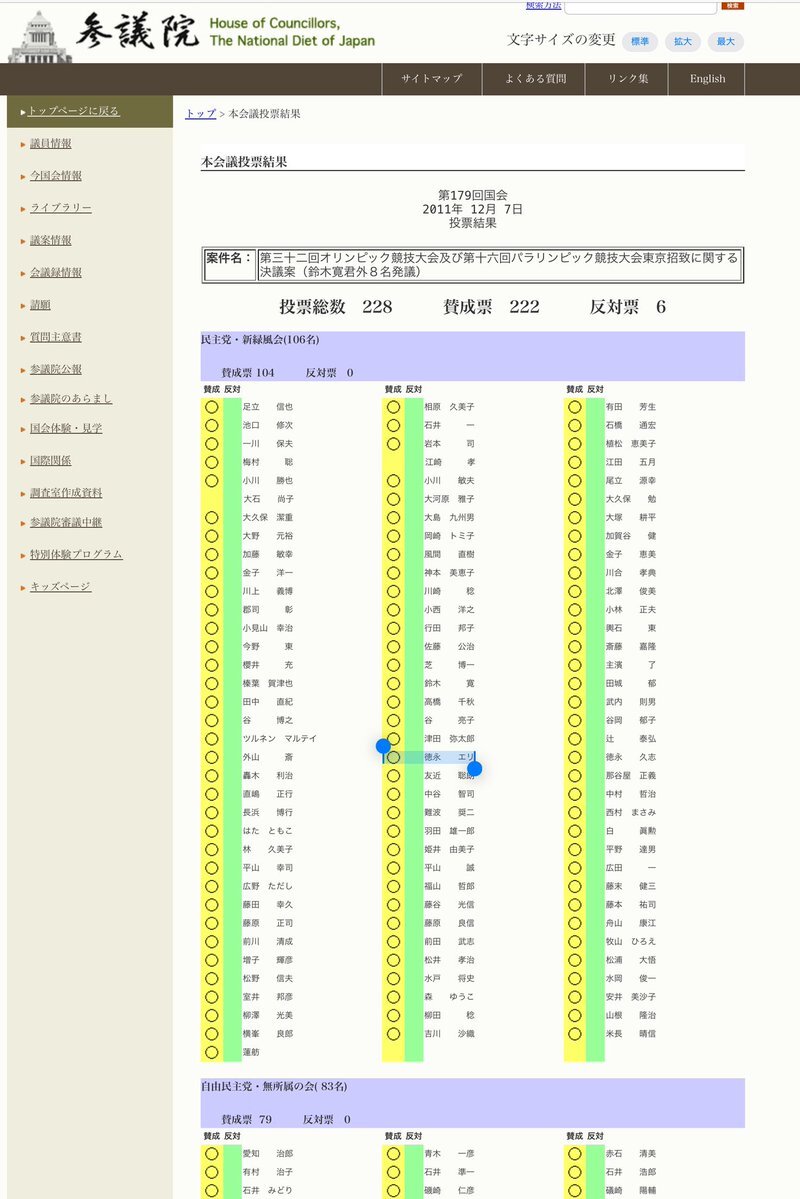The width and height of the screenshot is (800, 1199).
Task: Focus the site search input box
Action: click(x=640, y=6)
